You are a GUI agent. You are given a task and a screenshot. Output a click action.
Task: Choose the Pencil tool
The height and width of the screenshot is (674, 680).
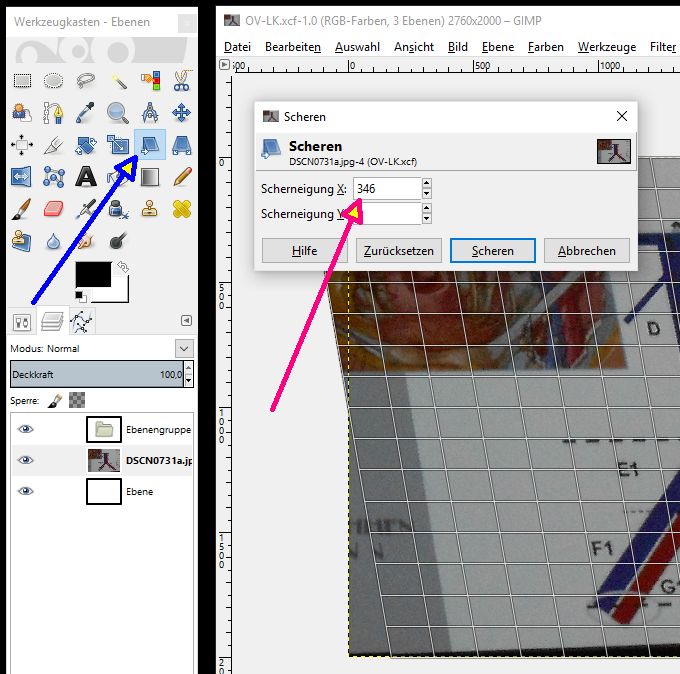[182, 178]
